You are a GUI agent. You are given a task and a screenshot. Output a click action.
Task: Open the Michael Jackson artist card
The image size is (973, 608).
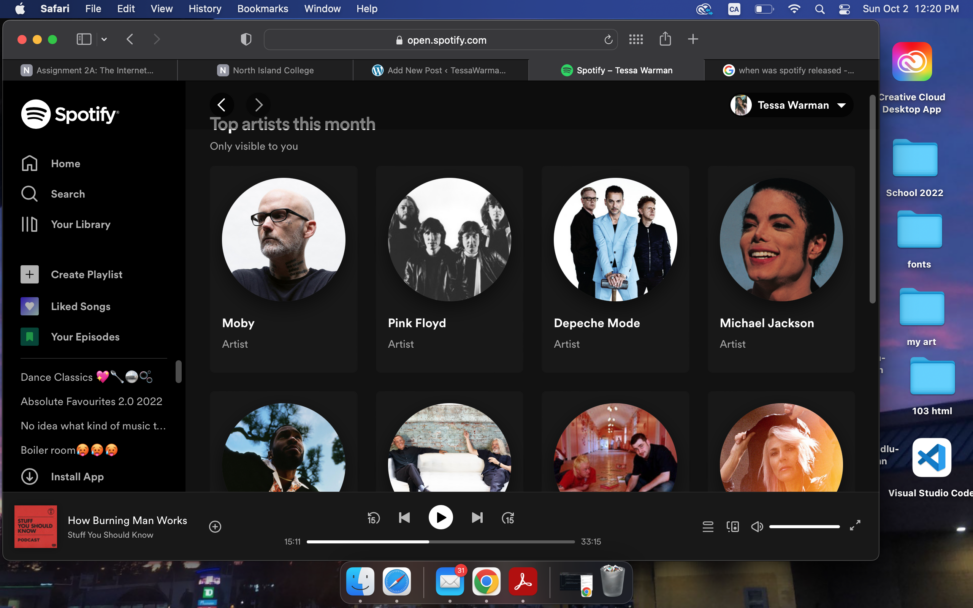[x=781, y=269]
